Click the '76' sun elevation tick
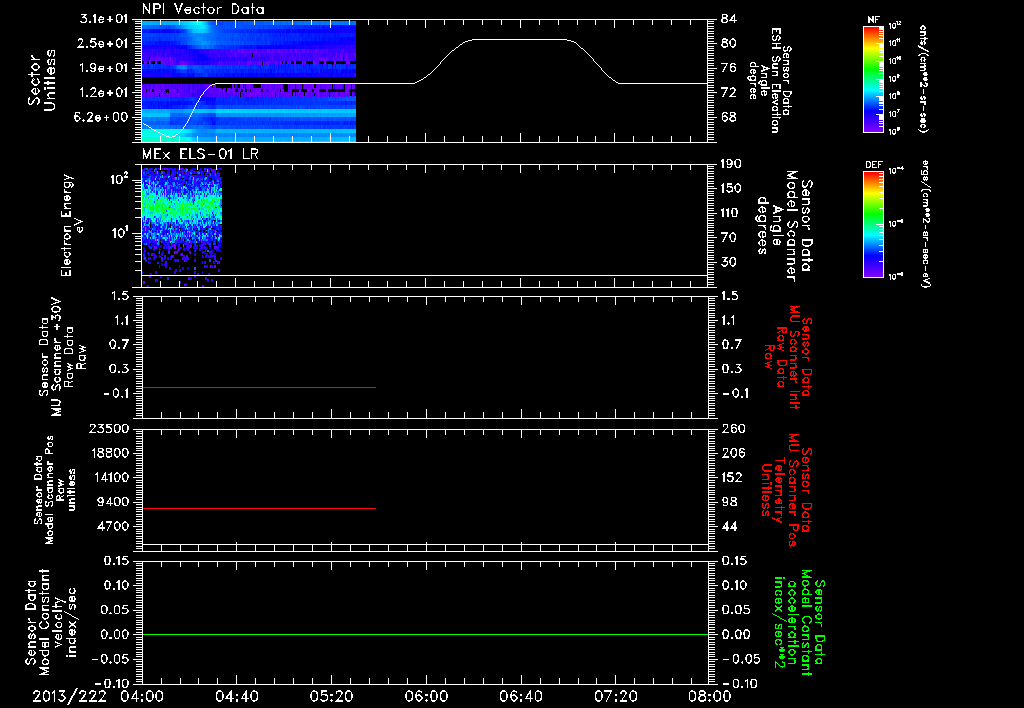This screenshot has height=708, width=1024. click(729, 68)
